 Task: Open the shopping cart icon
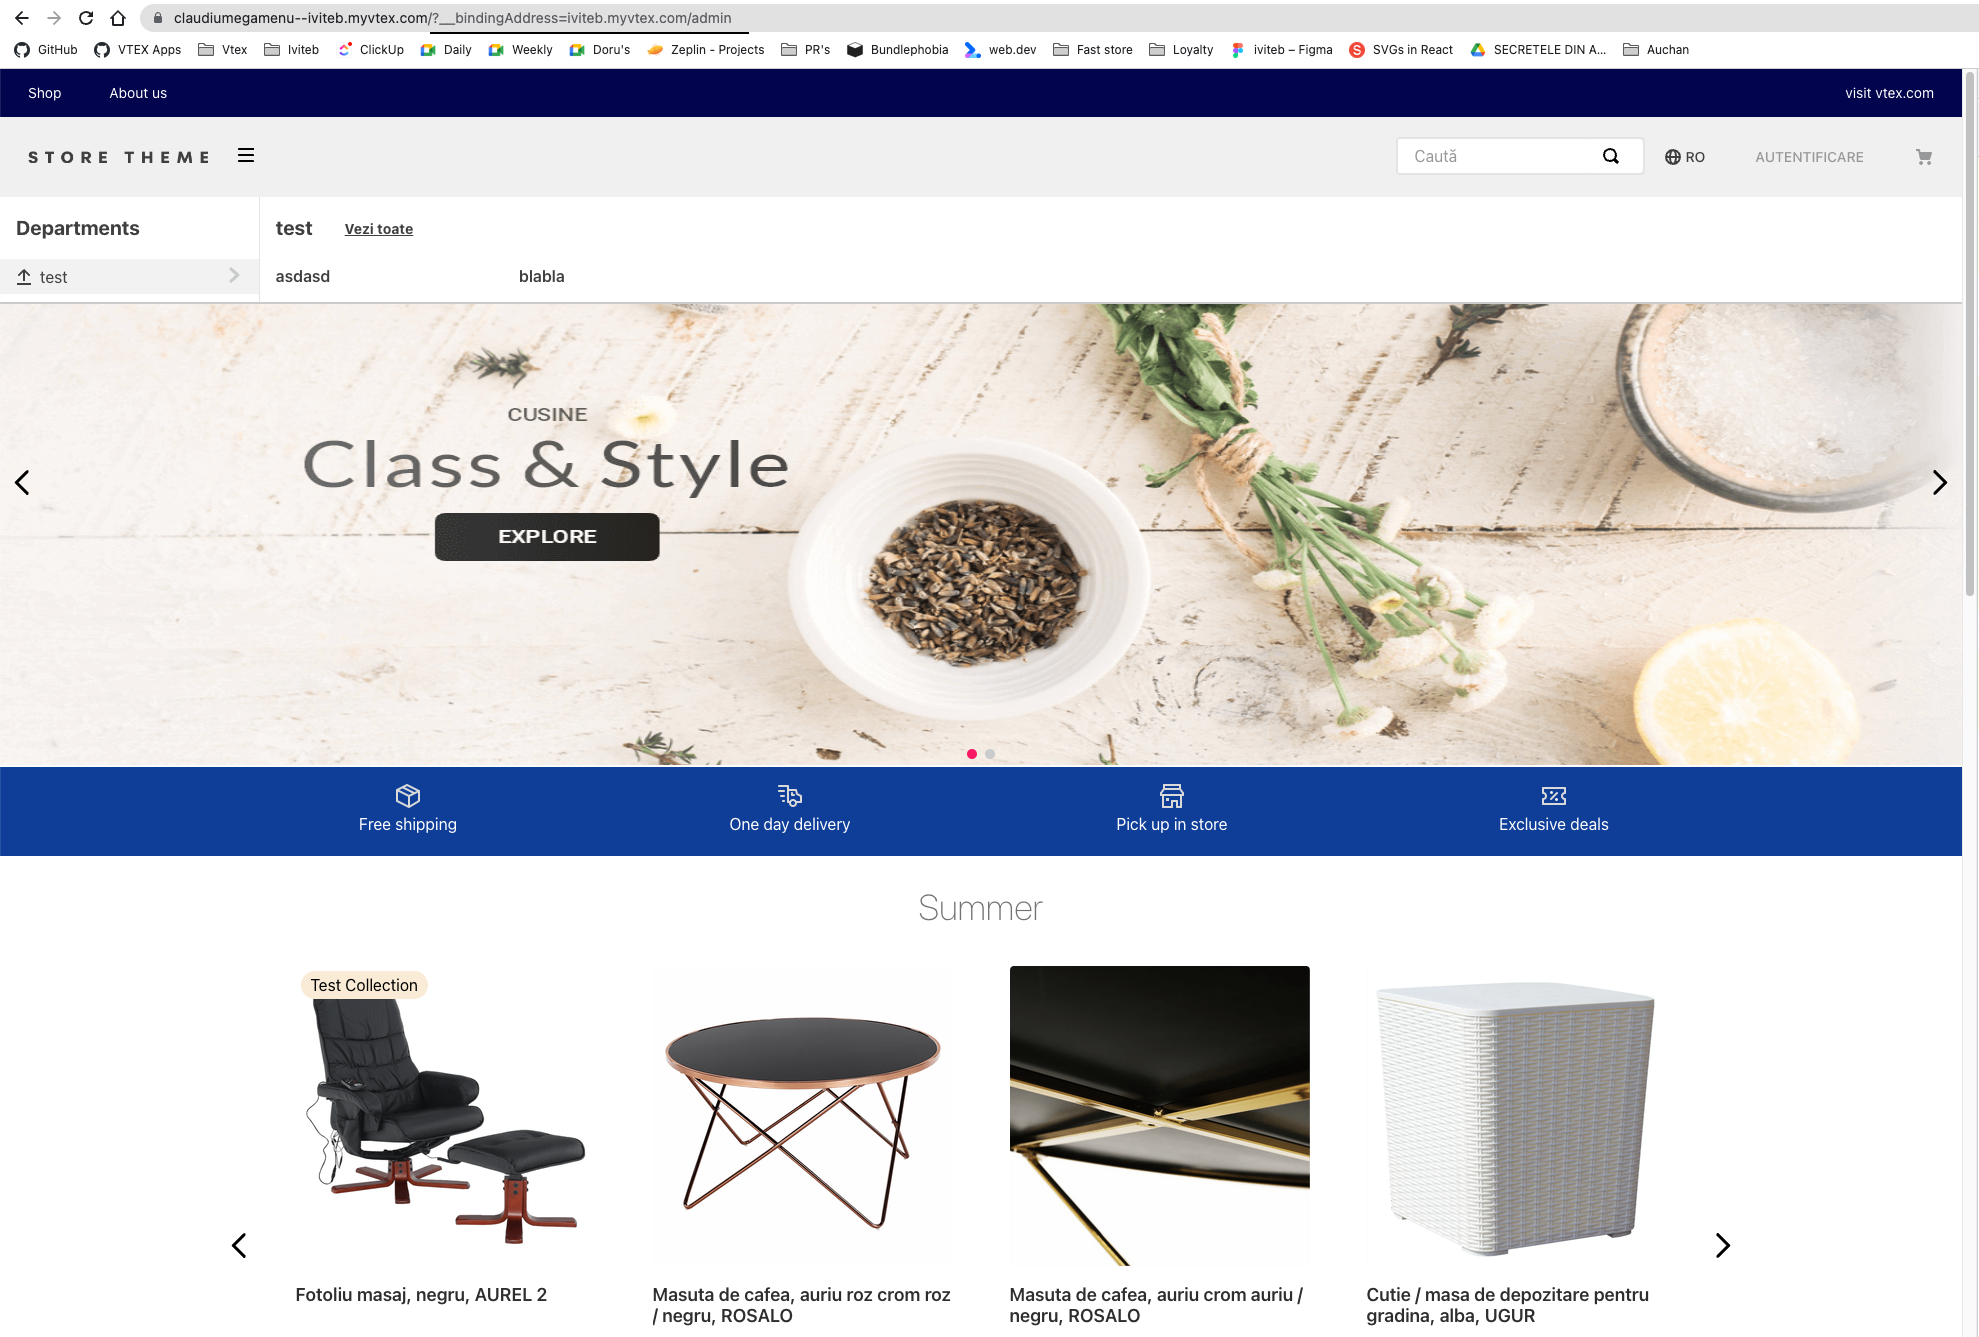point(1924,157)
